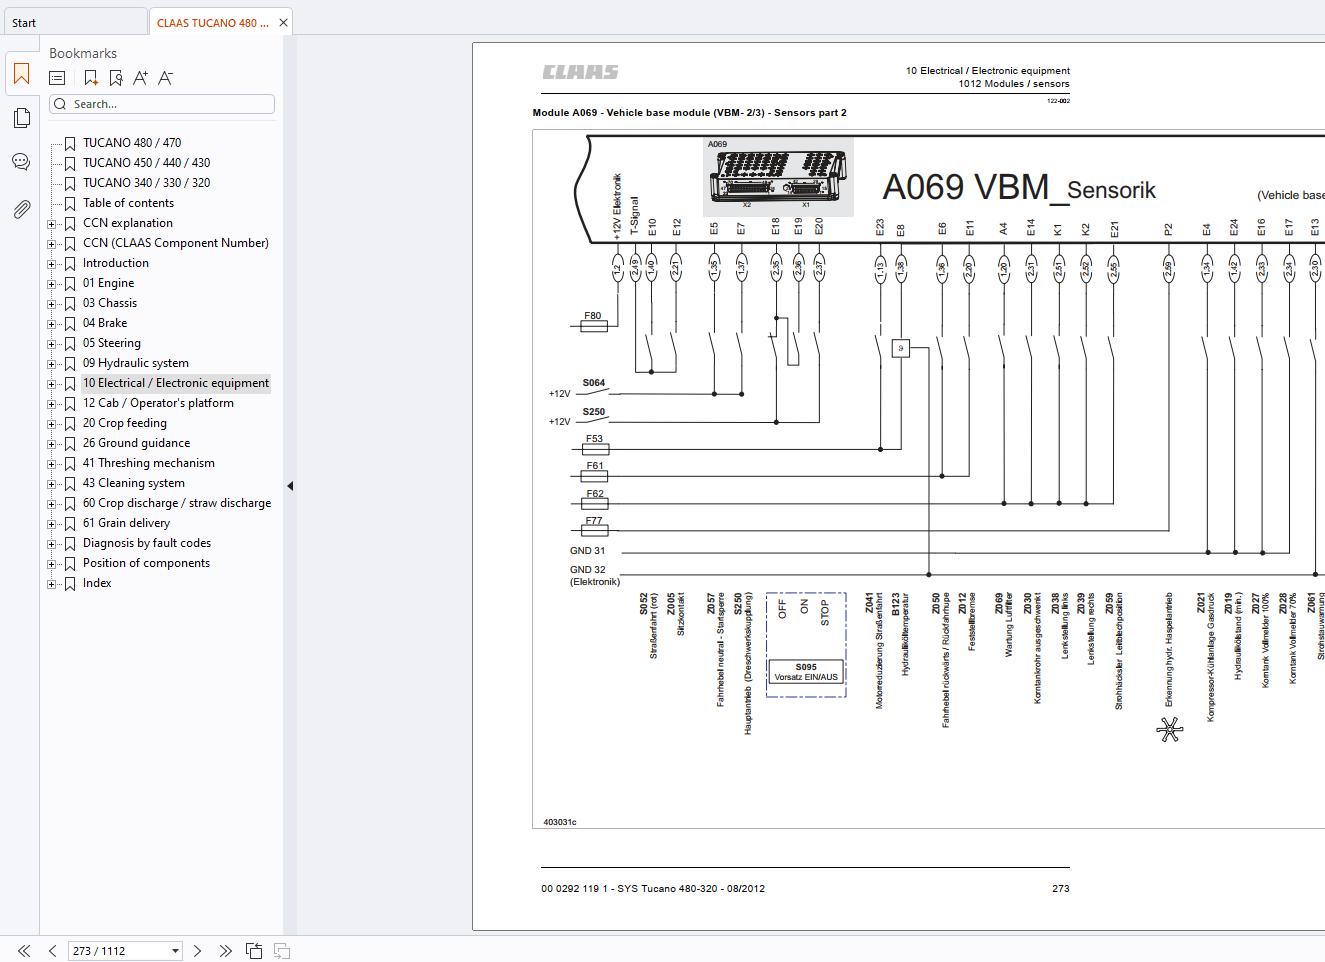This screenshot has height=962, width=1325.
Task: Click the previous view icon in the status bar
Action: point(254,951)
